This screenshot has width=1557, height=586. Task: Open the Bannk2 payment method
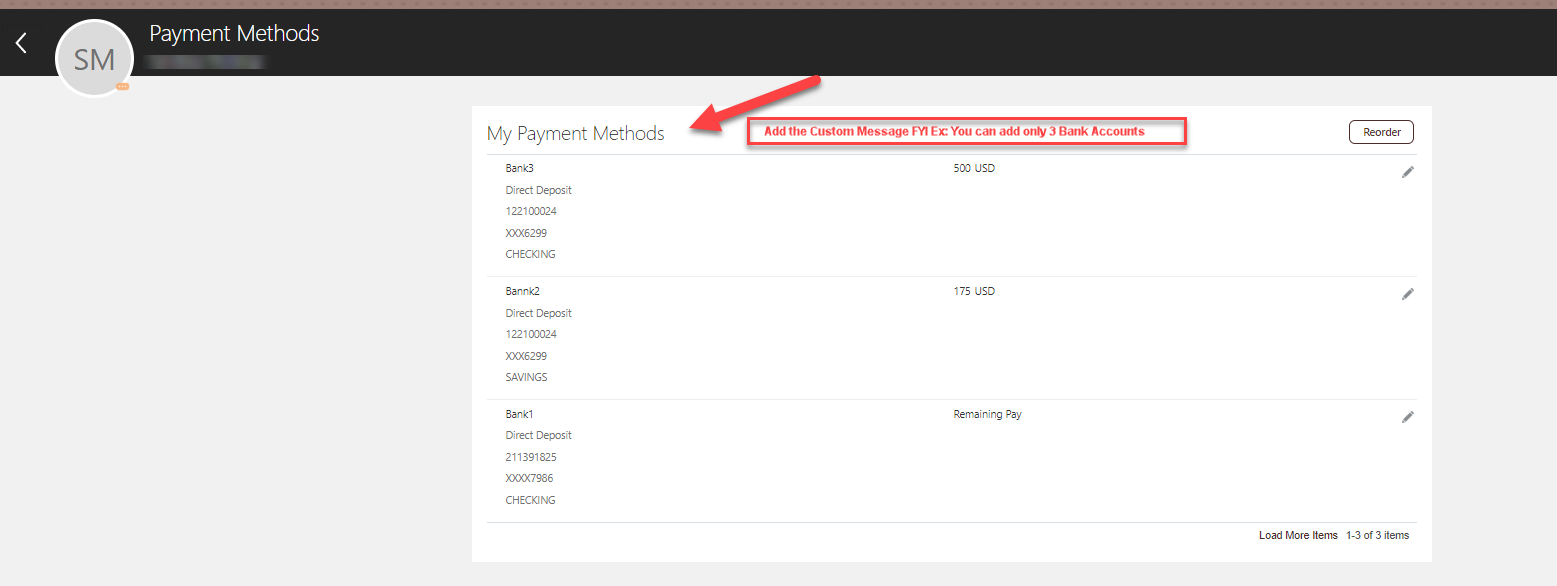pyautogui.click(x=522, y=290)
